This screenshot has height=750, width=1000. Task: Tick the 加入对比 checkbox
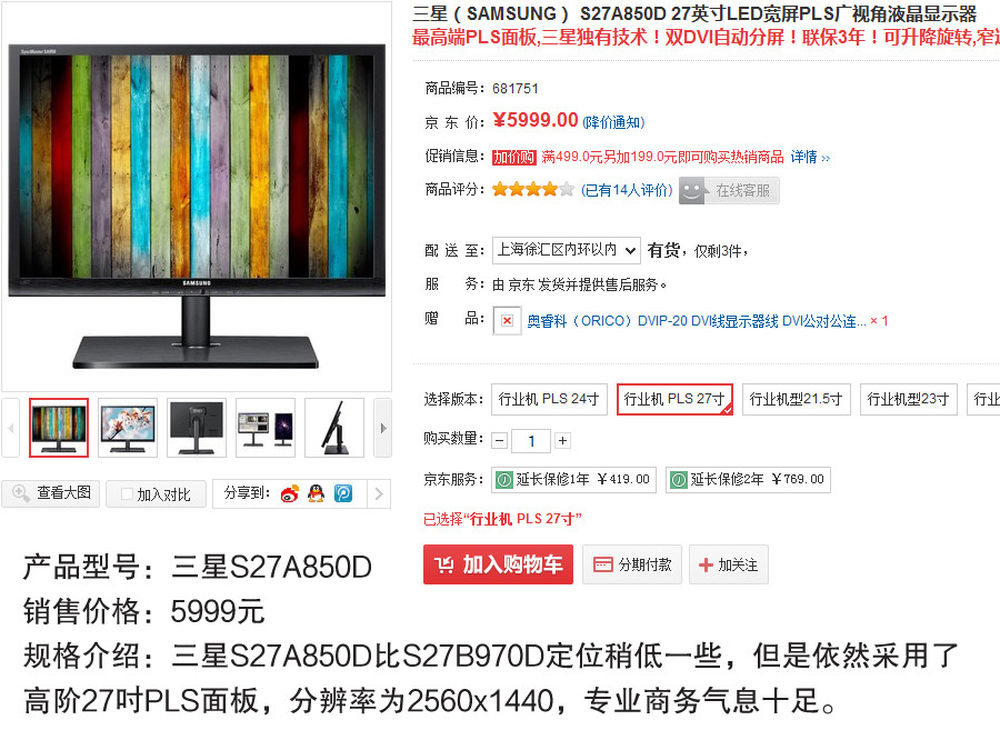tap(126, 494)
